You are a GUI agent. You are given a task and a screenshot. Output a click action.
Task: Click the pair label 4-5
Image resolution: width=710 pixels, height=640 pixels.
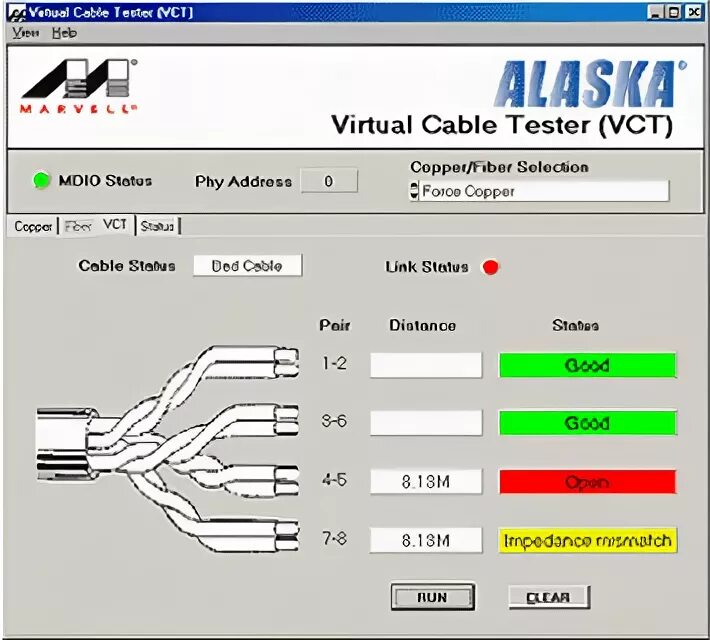334,479
